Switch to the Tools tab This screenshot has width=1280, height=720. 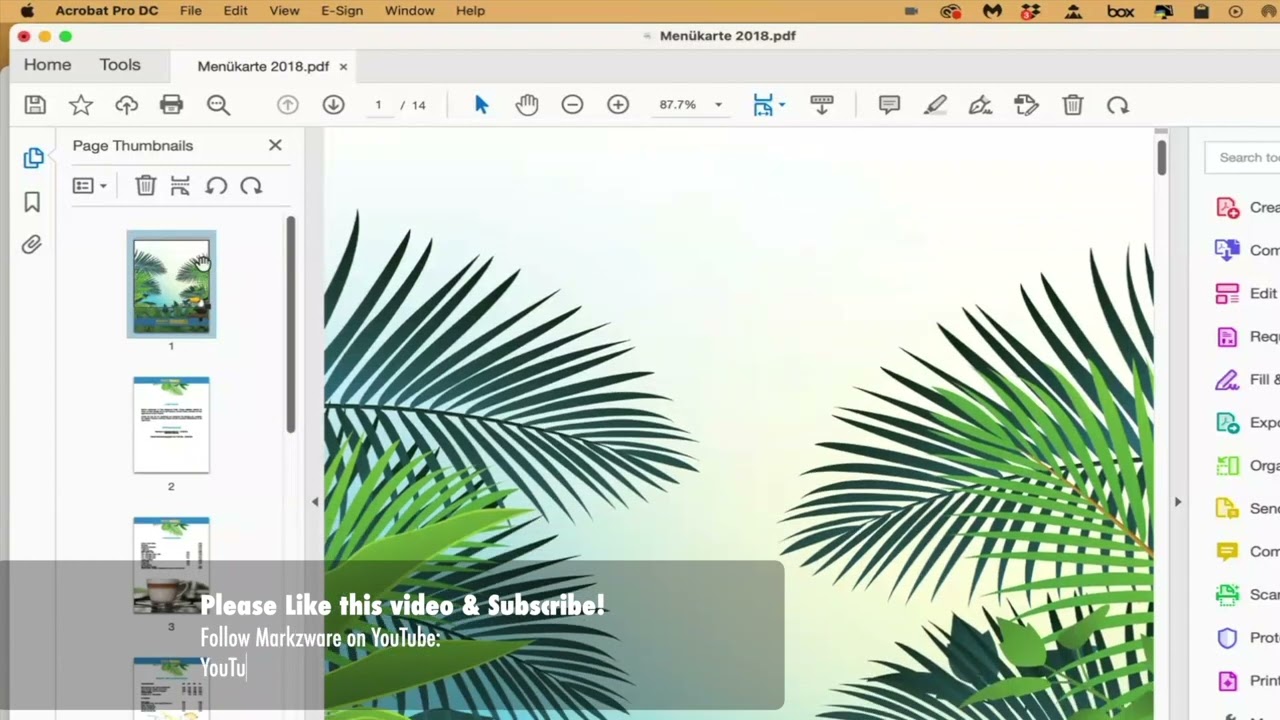click(120, 65)
